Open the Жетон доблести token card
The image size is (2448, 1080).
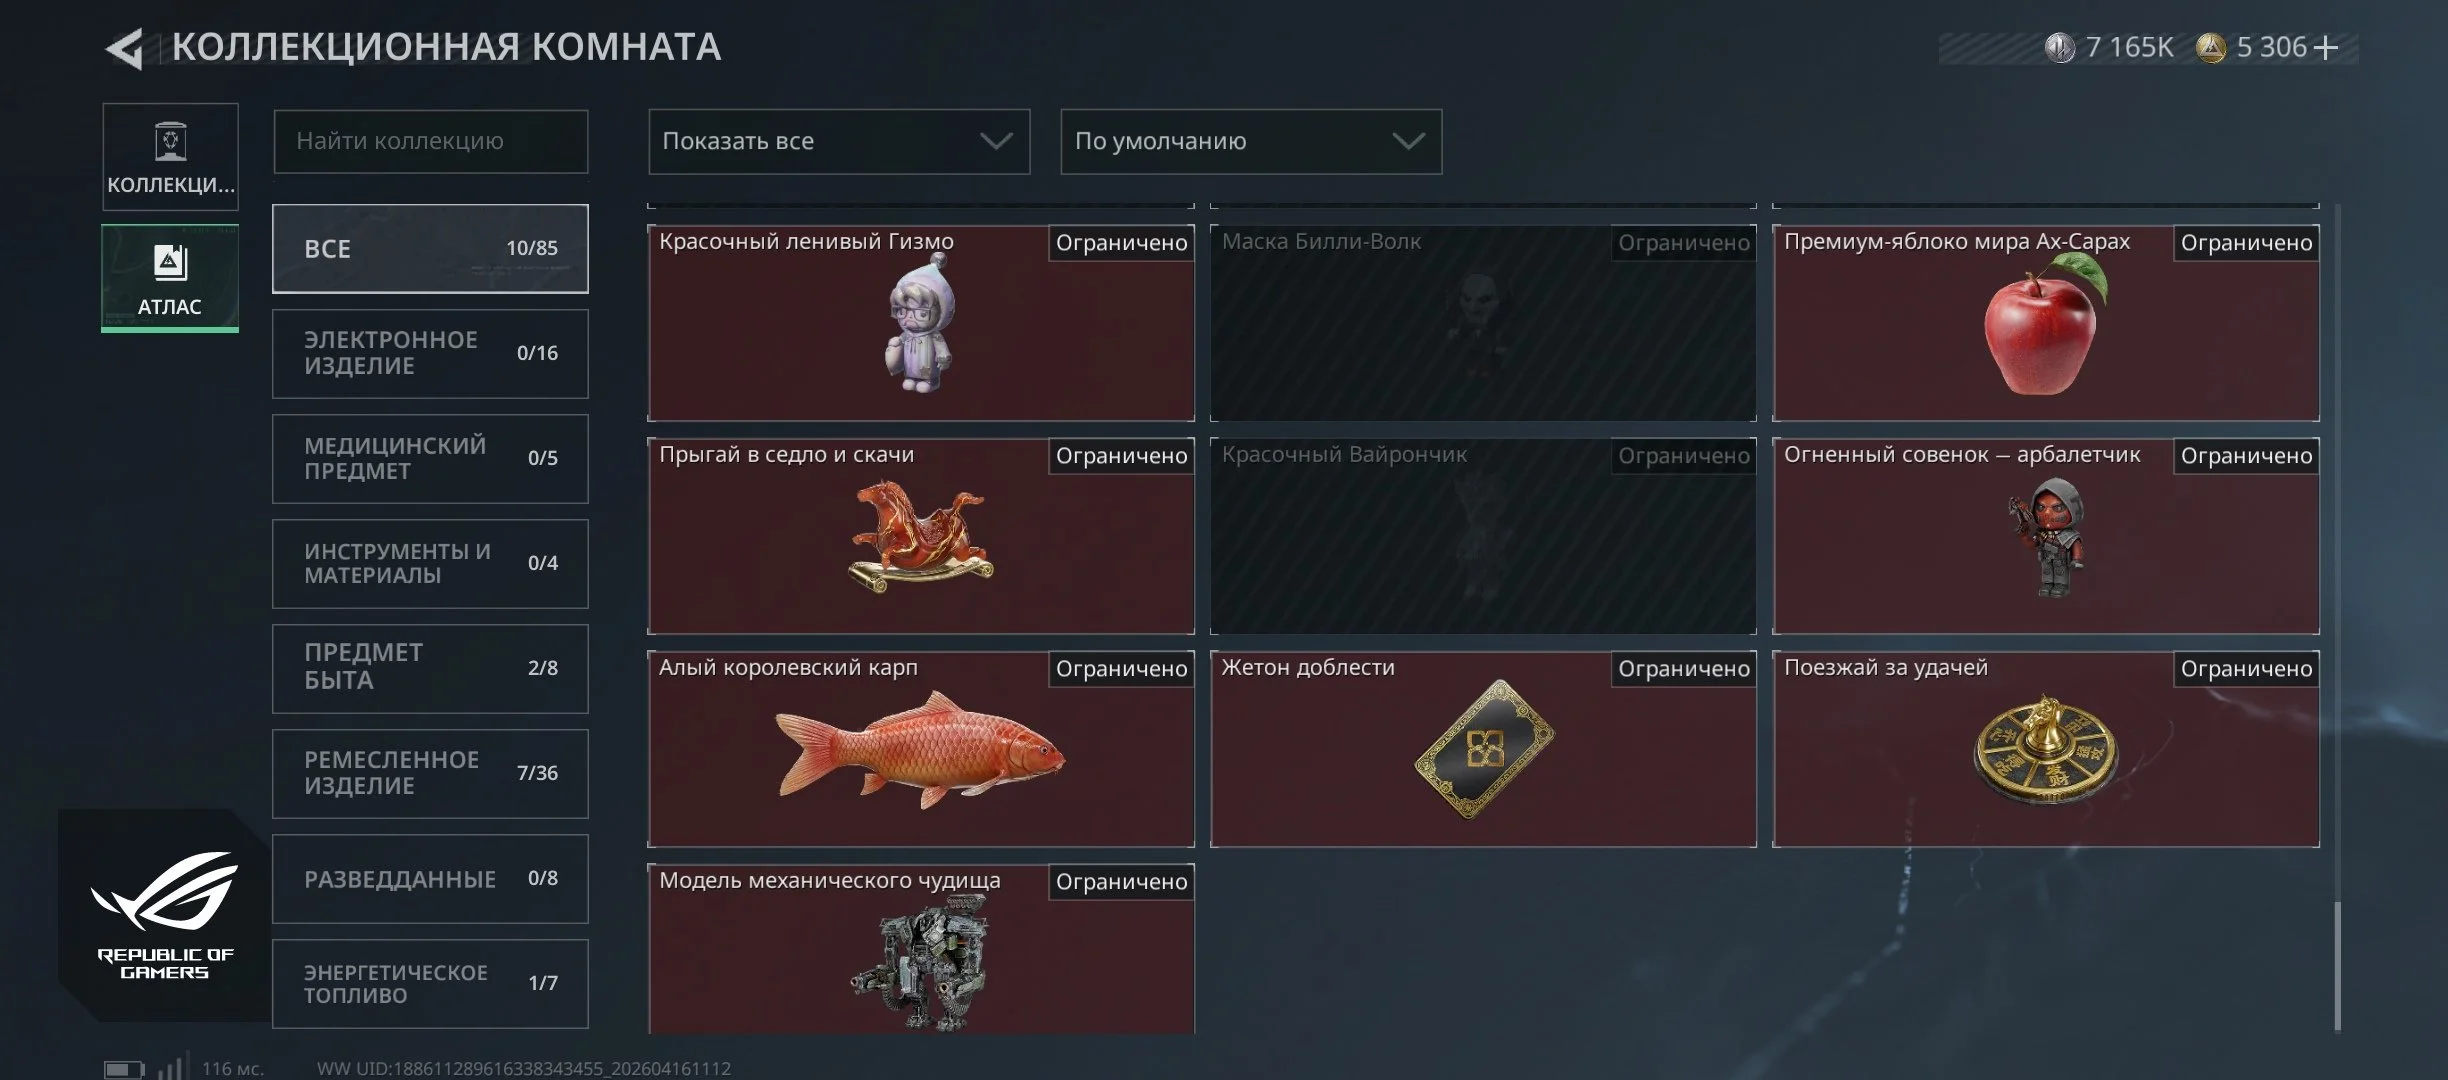click(1483, 749)
